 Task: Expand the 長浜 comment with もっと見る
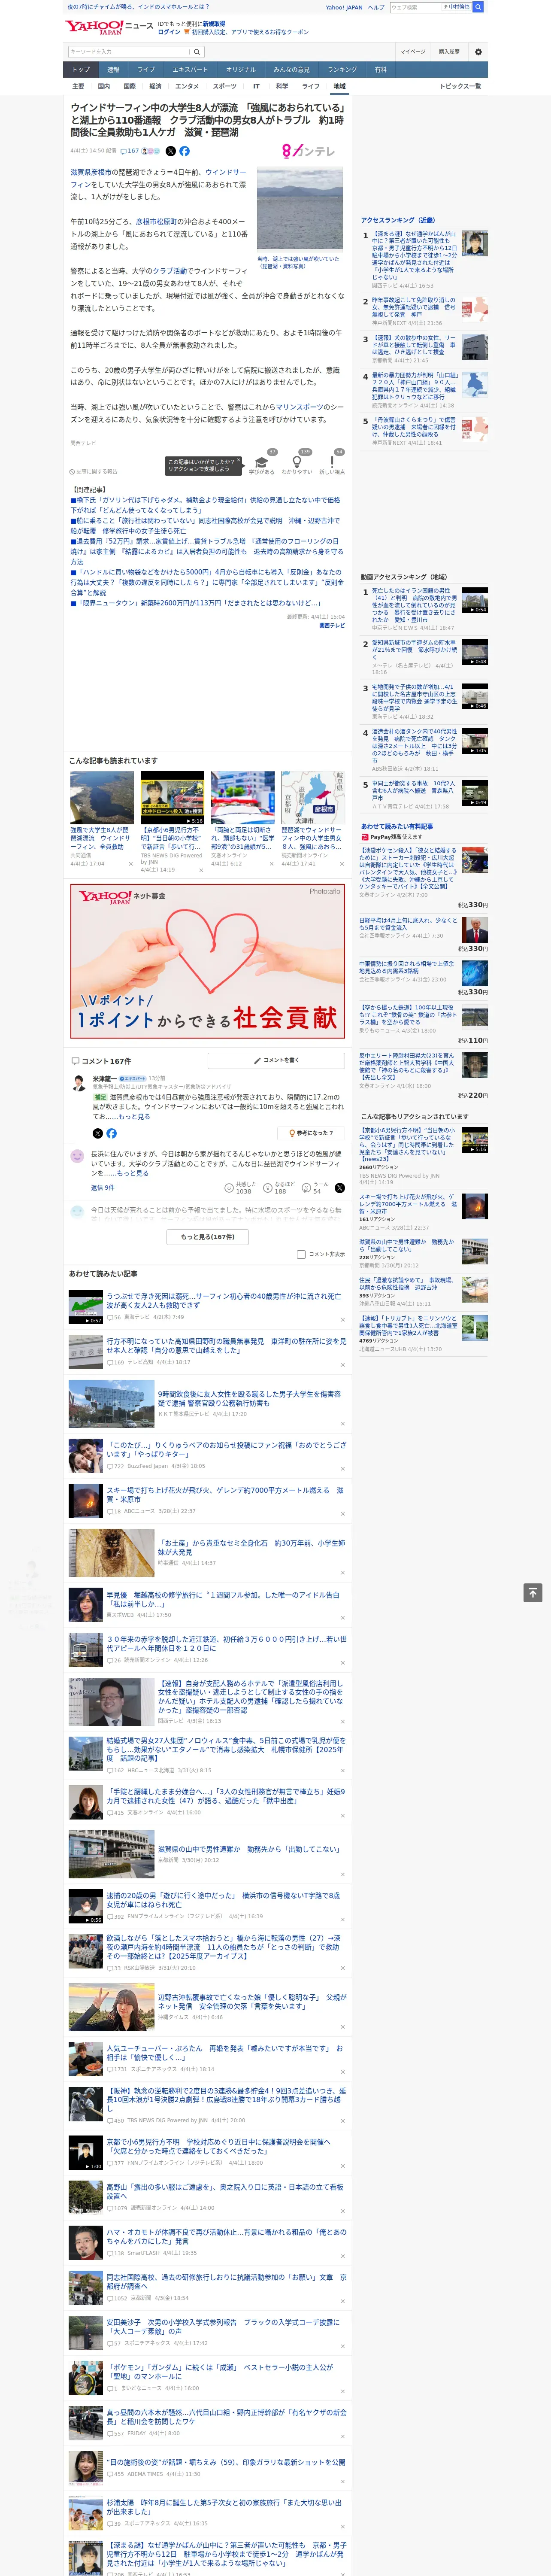coord(133,1173)
